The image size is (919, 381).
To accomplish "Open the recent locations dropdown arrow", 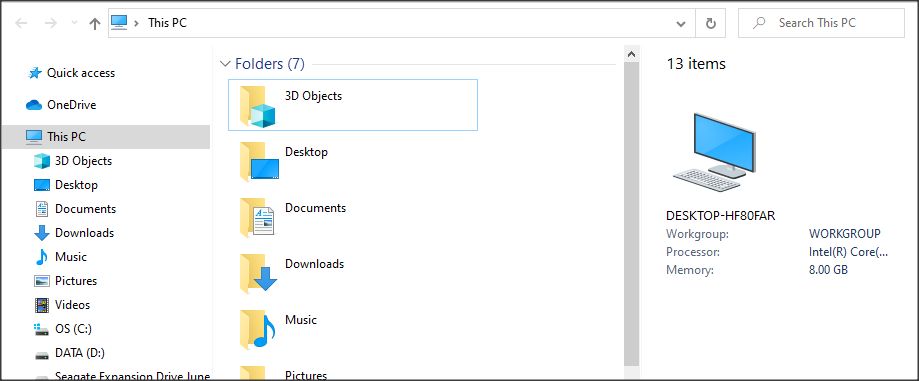I will [x=74, y=23].
